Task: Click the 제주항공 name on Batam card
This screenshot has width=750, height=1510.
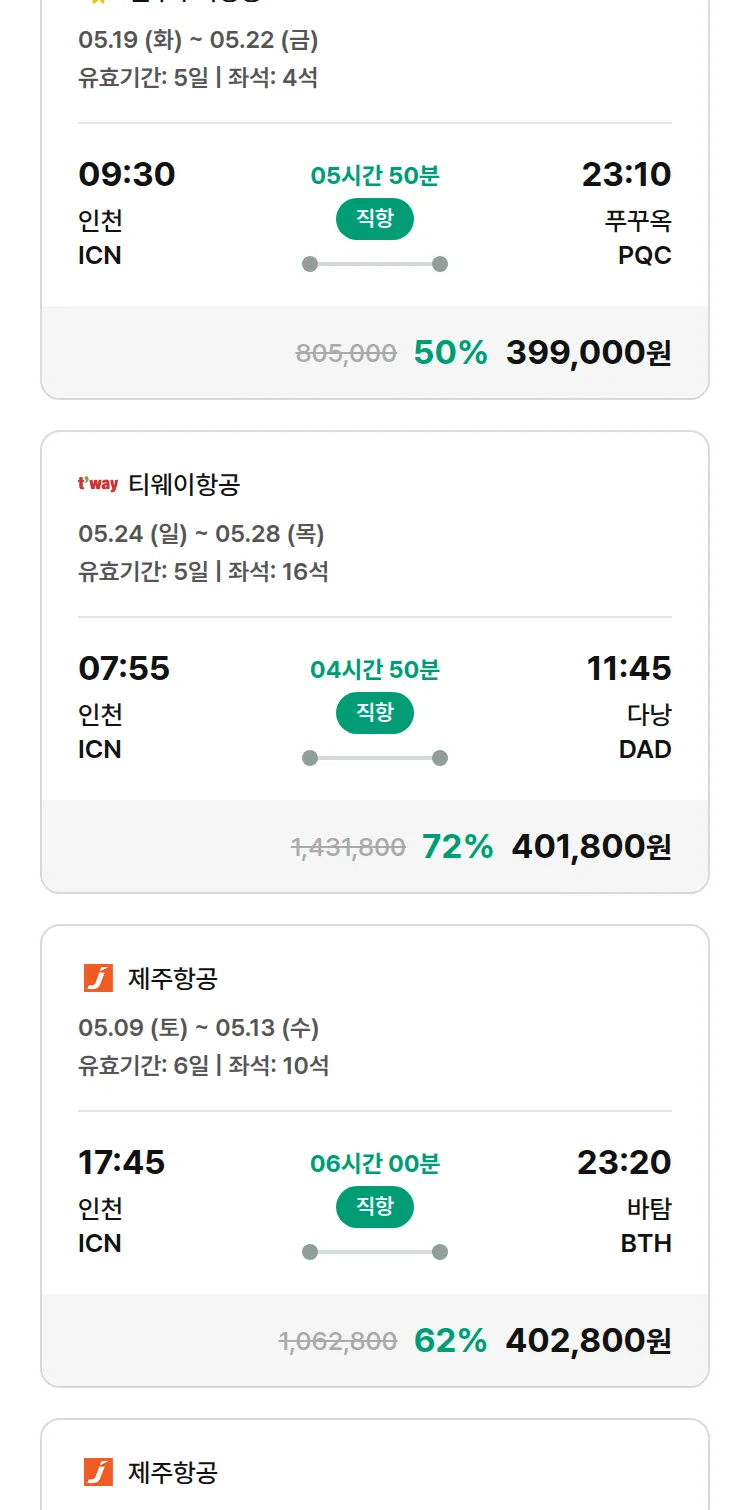Action: click(172, 978)
